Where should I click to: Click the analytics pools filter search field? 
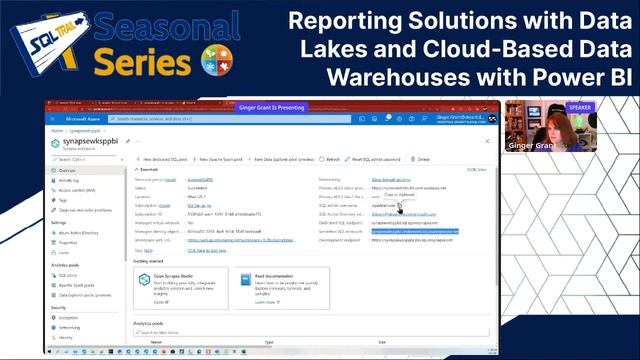(311, 333)
